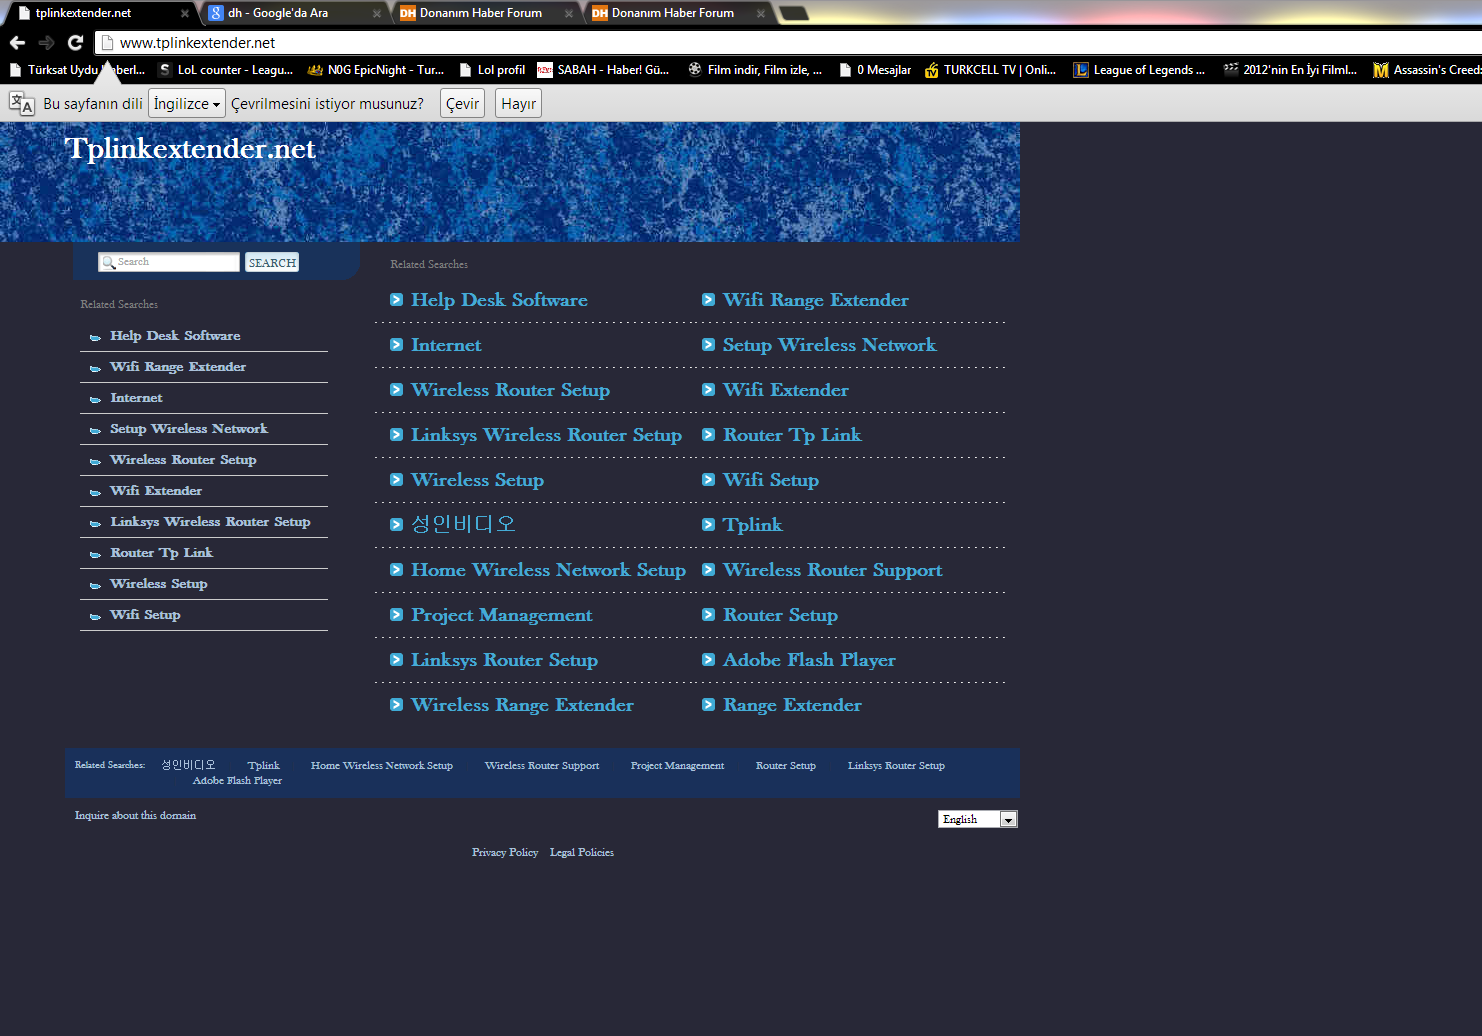1482x1036 pixels.
Task: Click the arrow icon beside Help Desk Software in main list
Action: coord(397,300)
